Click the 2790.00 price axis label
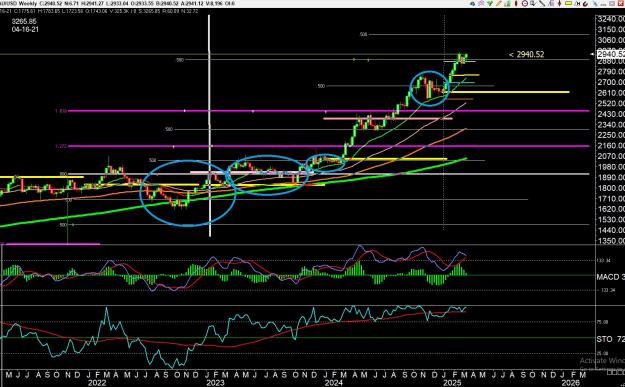This screenshot has width=625, height=387. click(611, 72)
